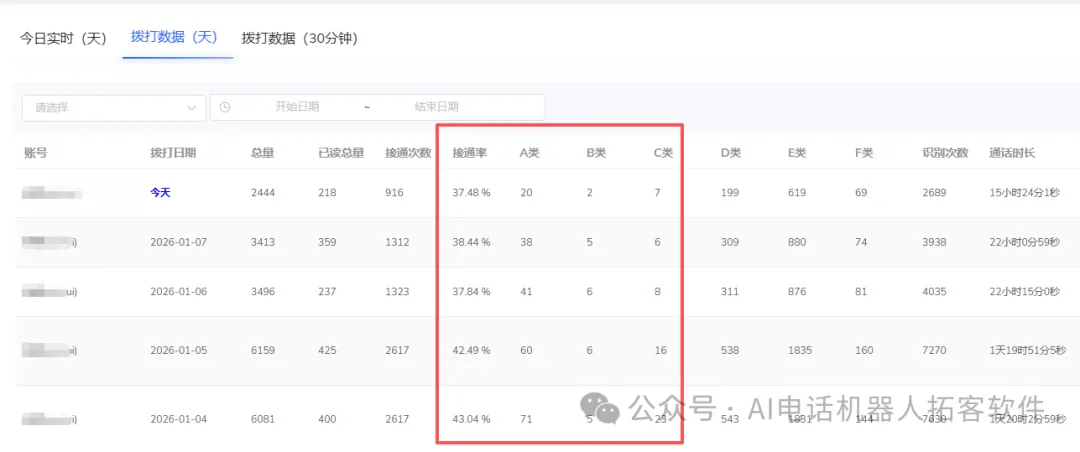
Task: Click total value 6081
Action: tap(263, 419)
